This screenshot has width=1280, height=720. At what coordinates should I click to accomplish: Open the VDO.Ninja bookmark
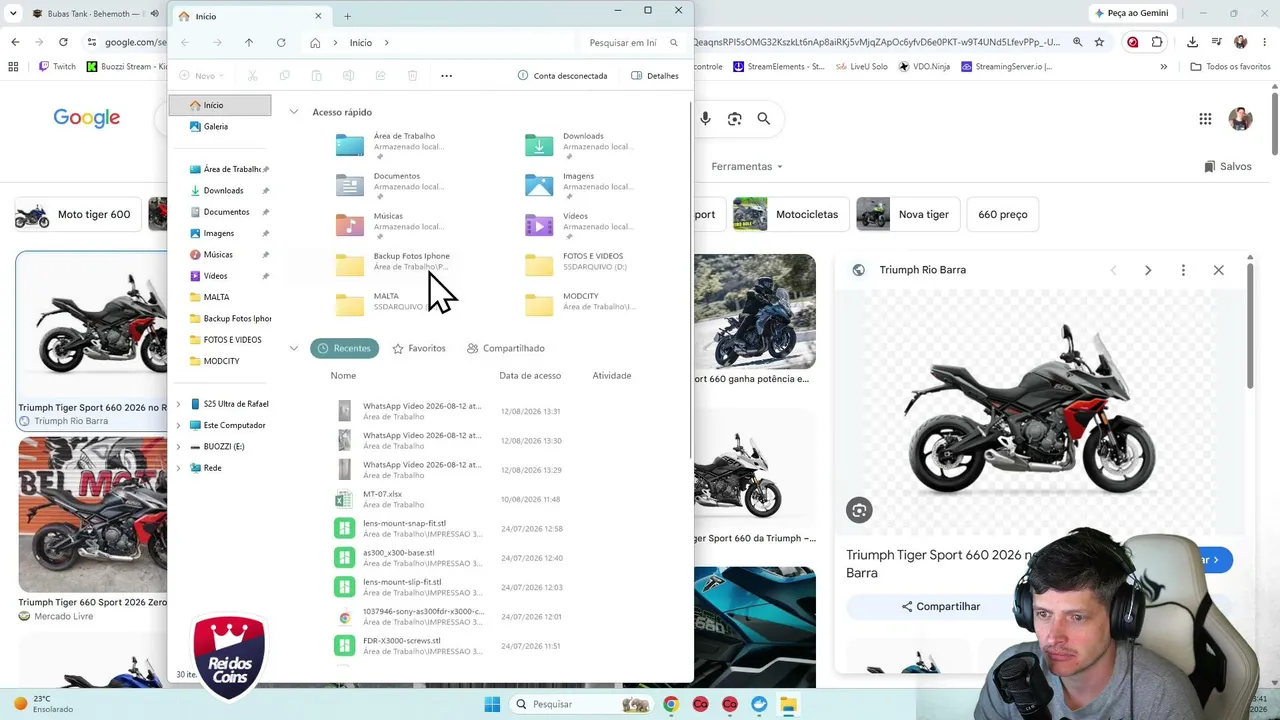(923, 67)
